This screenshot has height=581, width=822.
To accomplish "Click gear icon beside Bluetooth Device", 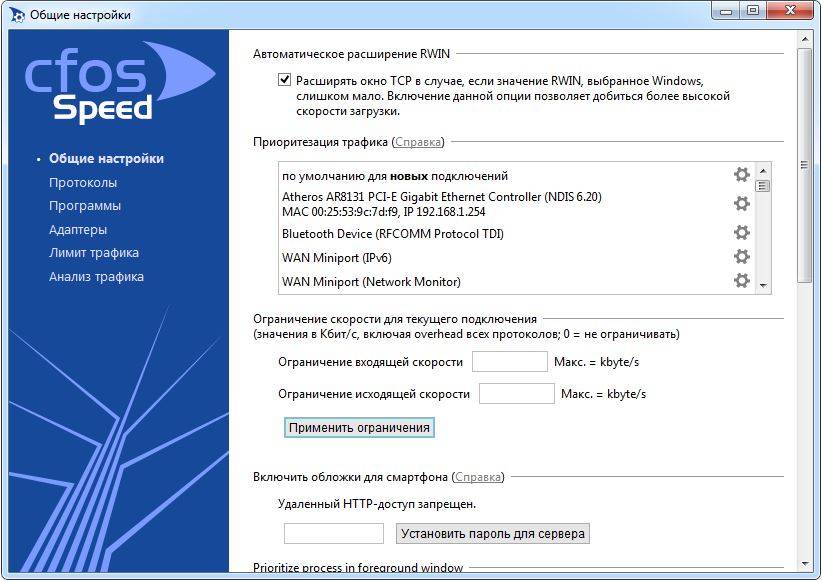I will (x=741, y=233).
